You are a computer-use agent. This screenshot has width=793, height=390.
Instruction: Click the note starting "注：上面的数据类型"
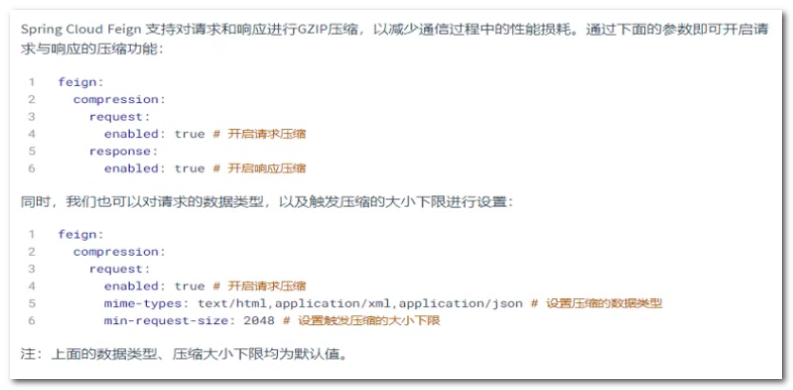click(185, 354)
